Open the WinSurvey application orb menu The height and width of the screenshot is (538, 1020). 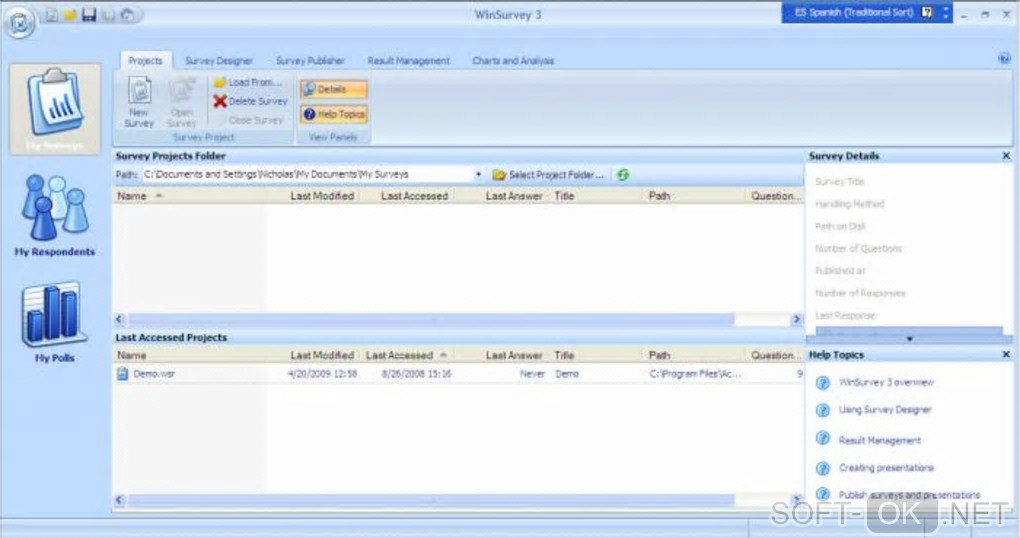coord(20,23)
